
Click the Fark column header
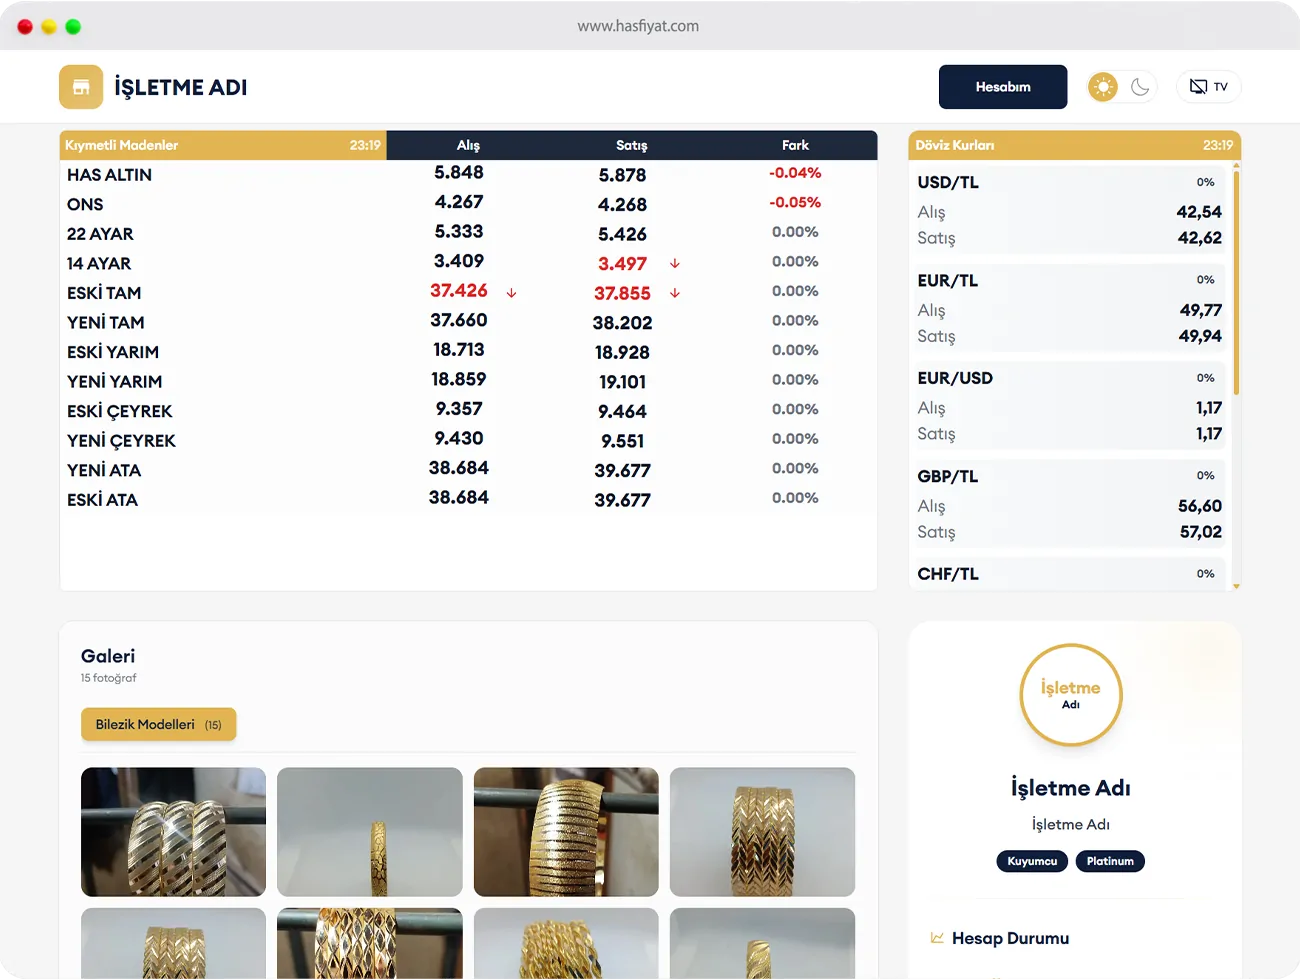[795, 145]
